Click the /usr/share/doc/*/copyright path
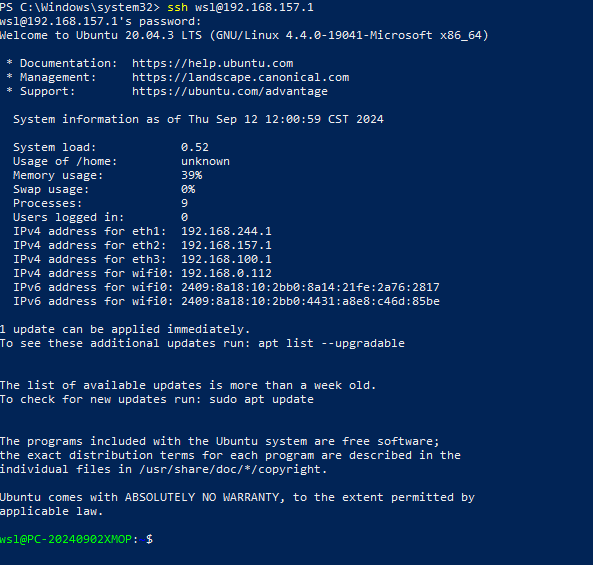Viewport: 593px width, 565px height. 233,469
